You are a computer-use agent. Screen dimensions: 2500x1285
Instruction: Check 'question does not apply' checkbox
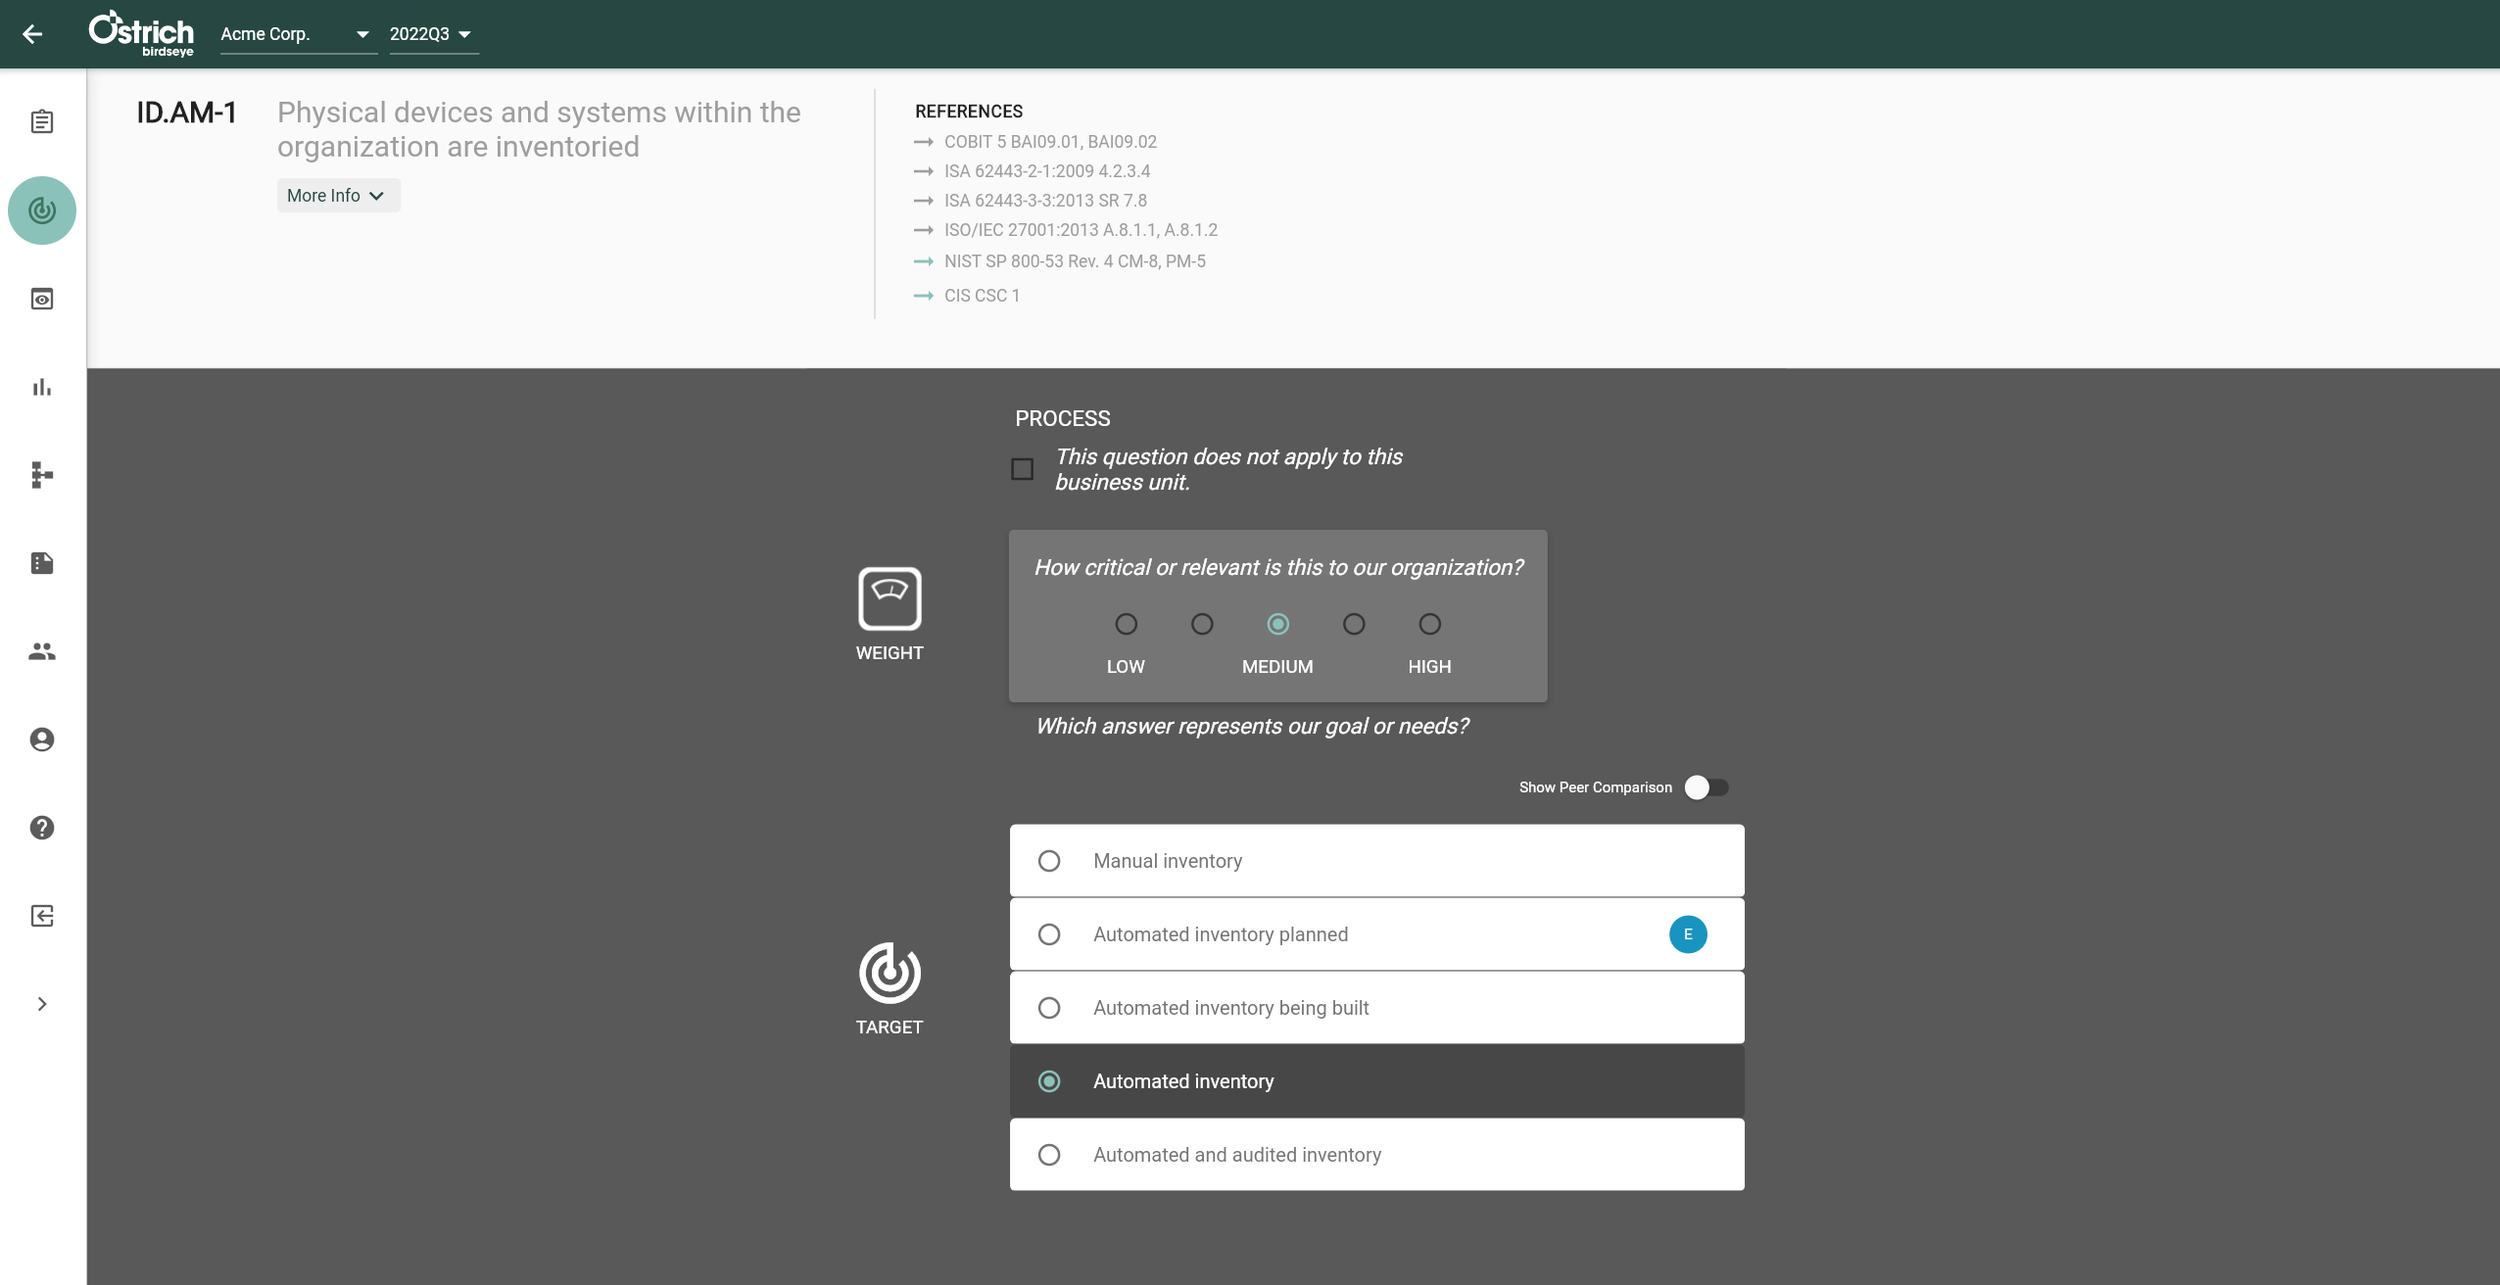coord(1022,469)
